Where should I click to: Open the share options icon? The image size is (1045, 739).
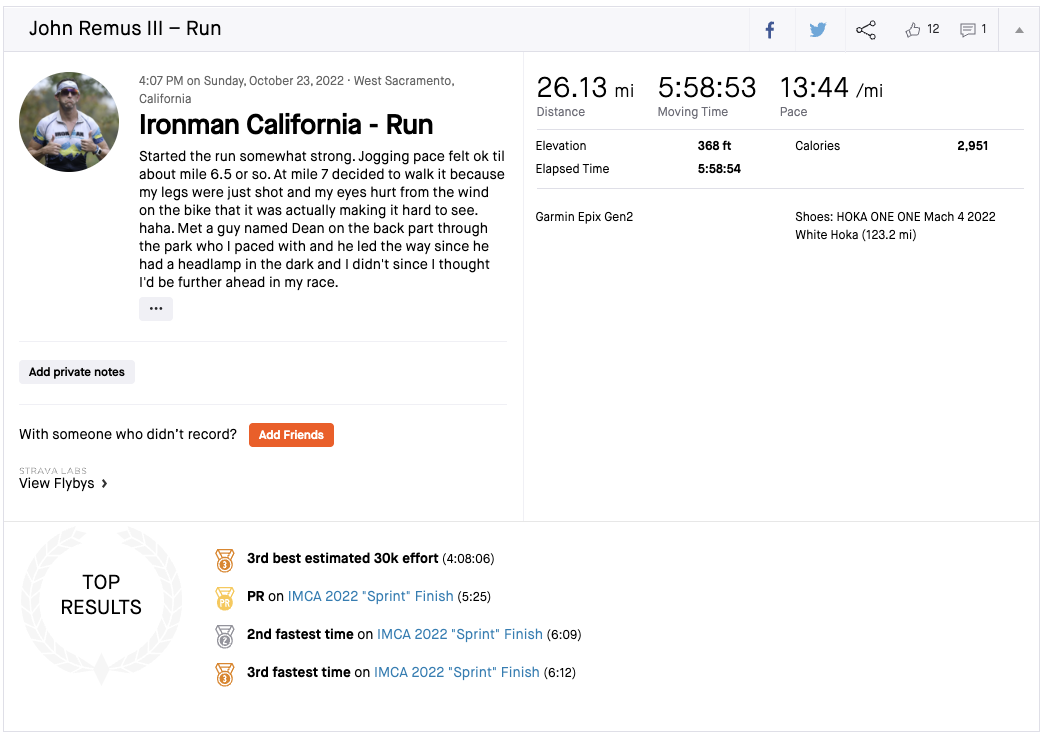(866, 30)
